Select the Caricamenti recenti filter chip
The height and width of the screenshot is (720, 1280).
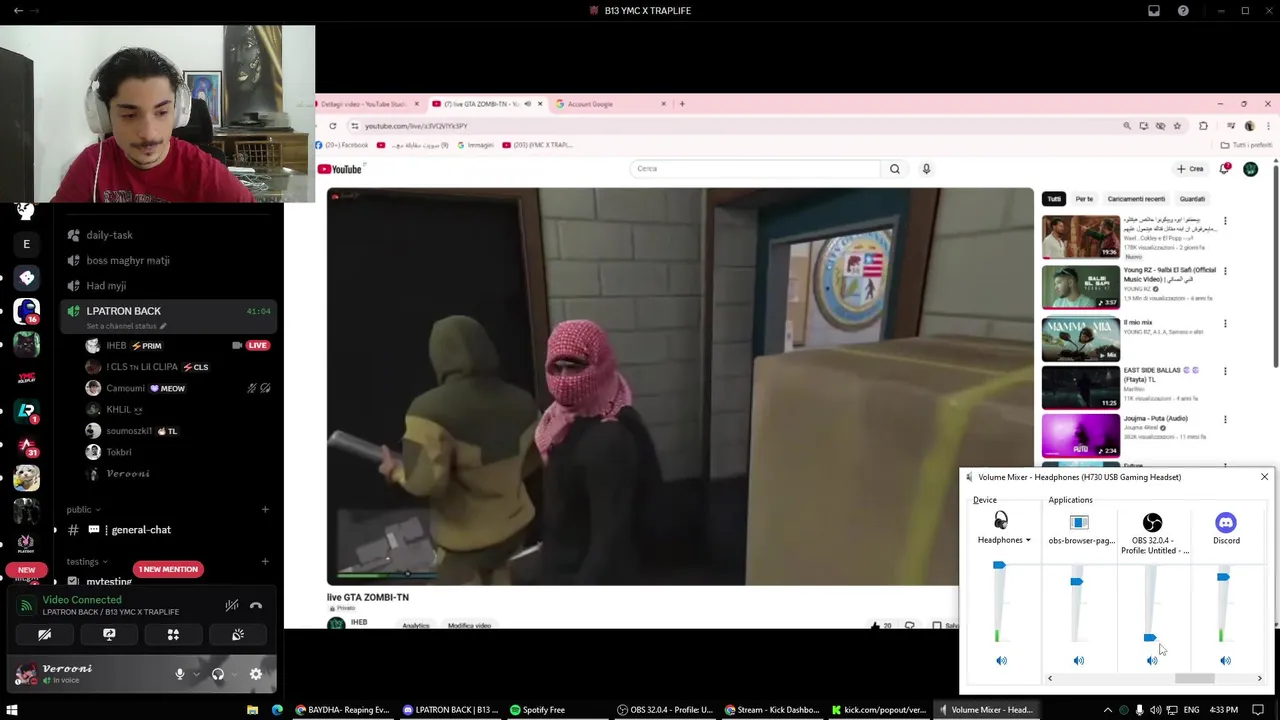point(1136,199)
